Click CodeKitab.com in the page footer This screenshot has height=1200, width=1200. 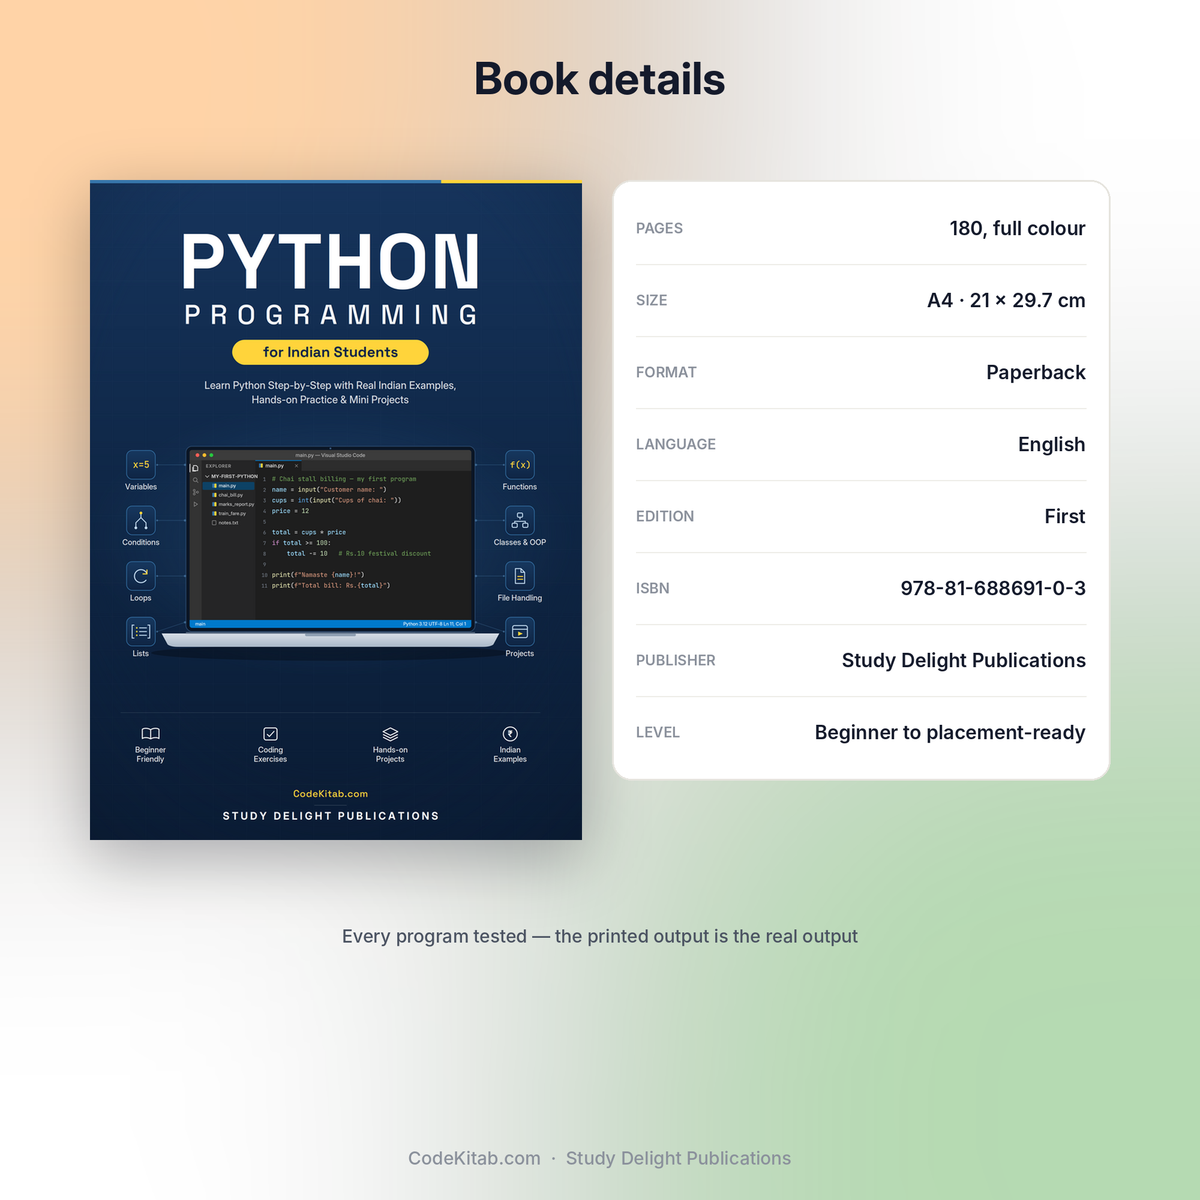(x=474, y=1158)
